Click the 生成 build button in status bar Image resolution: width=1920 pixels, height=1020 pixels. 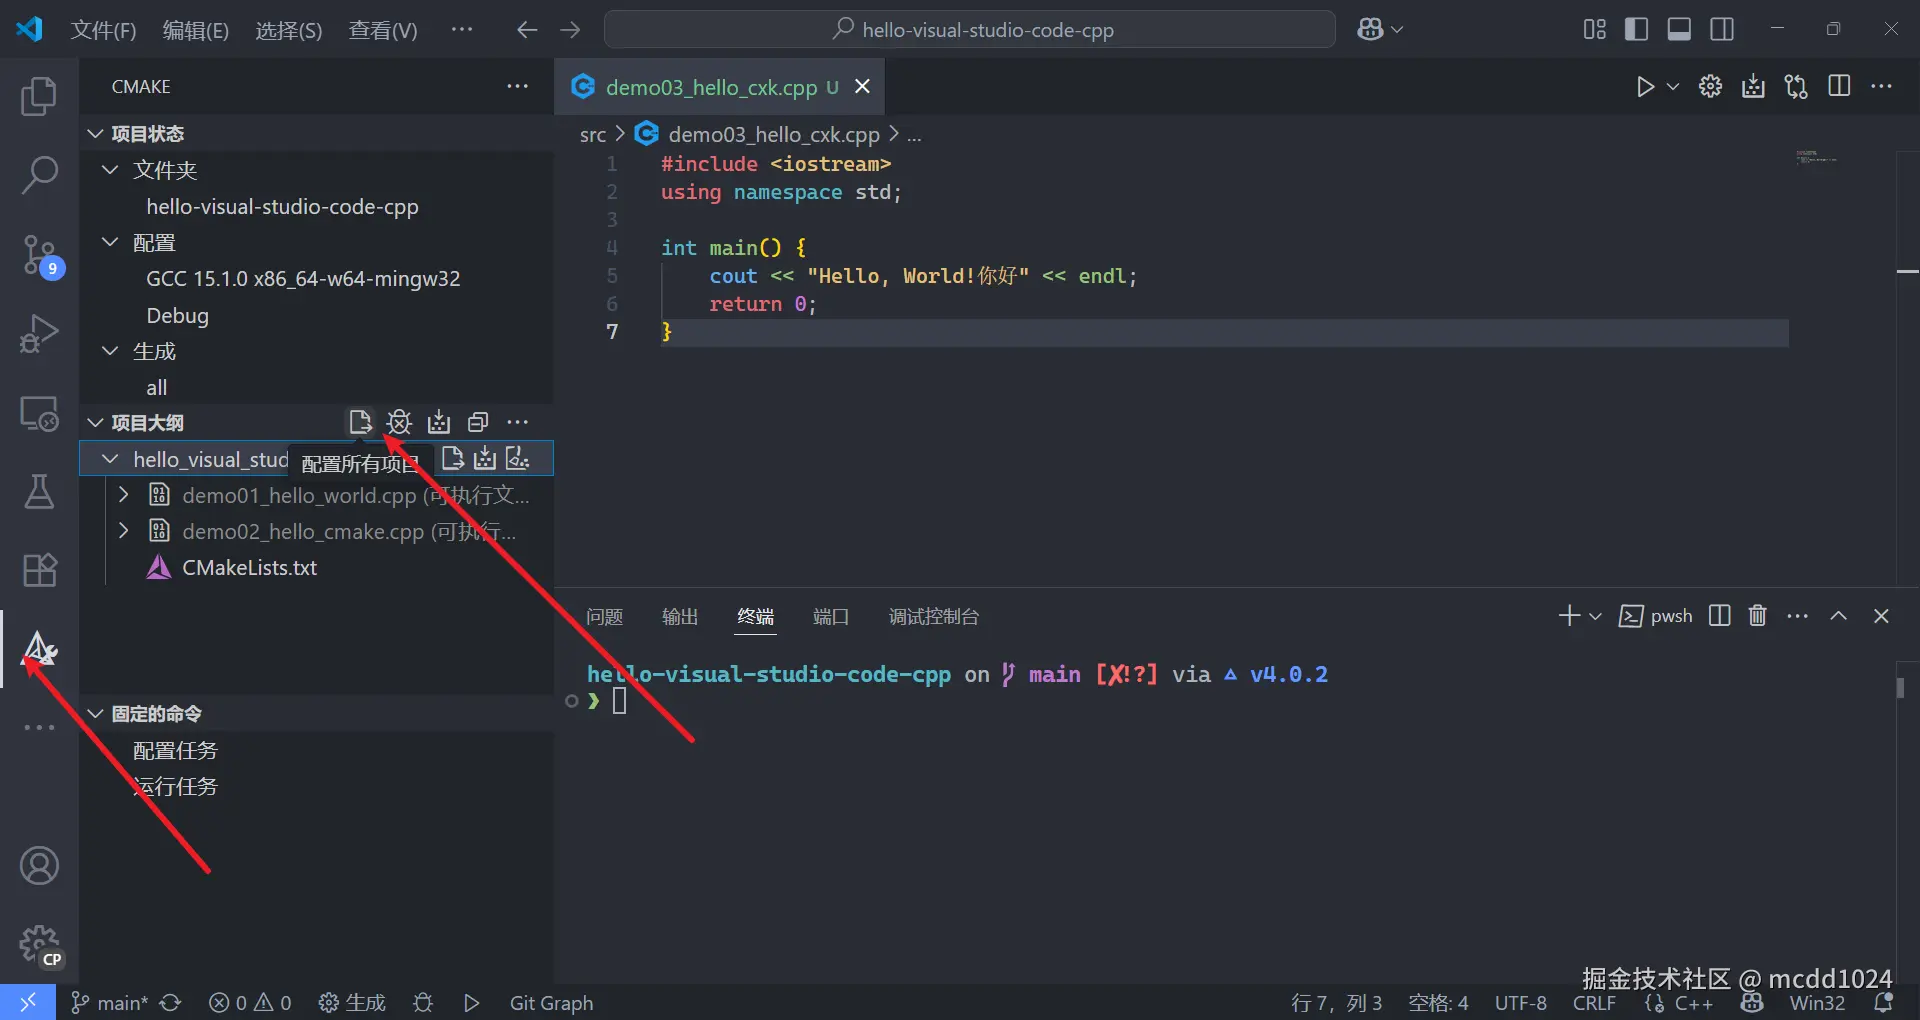pyautogui.click(x=352, y=1002)
